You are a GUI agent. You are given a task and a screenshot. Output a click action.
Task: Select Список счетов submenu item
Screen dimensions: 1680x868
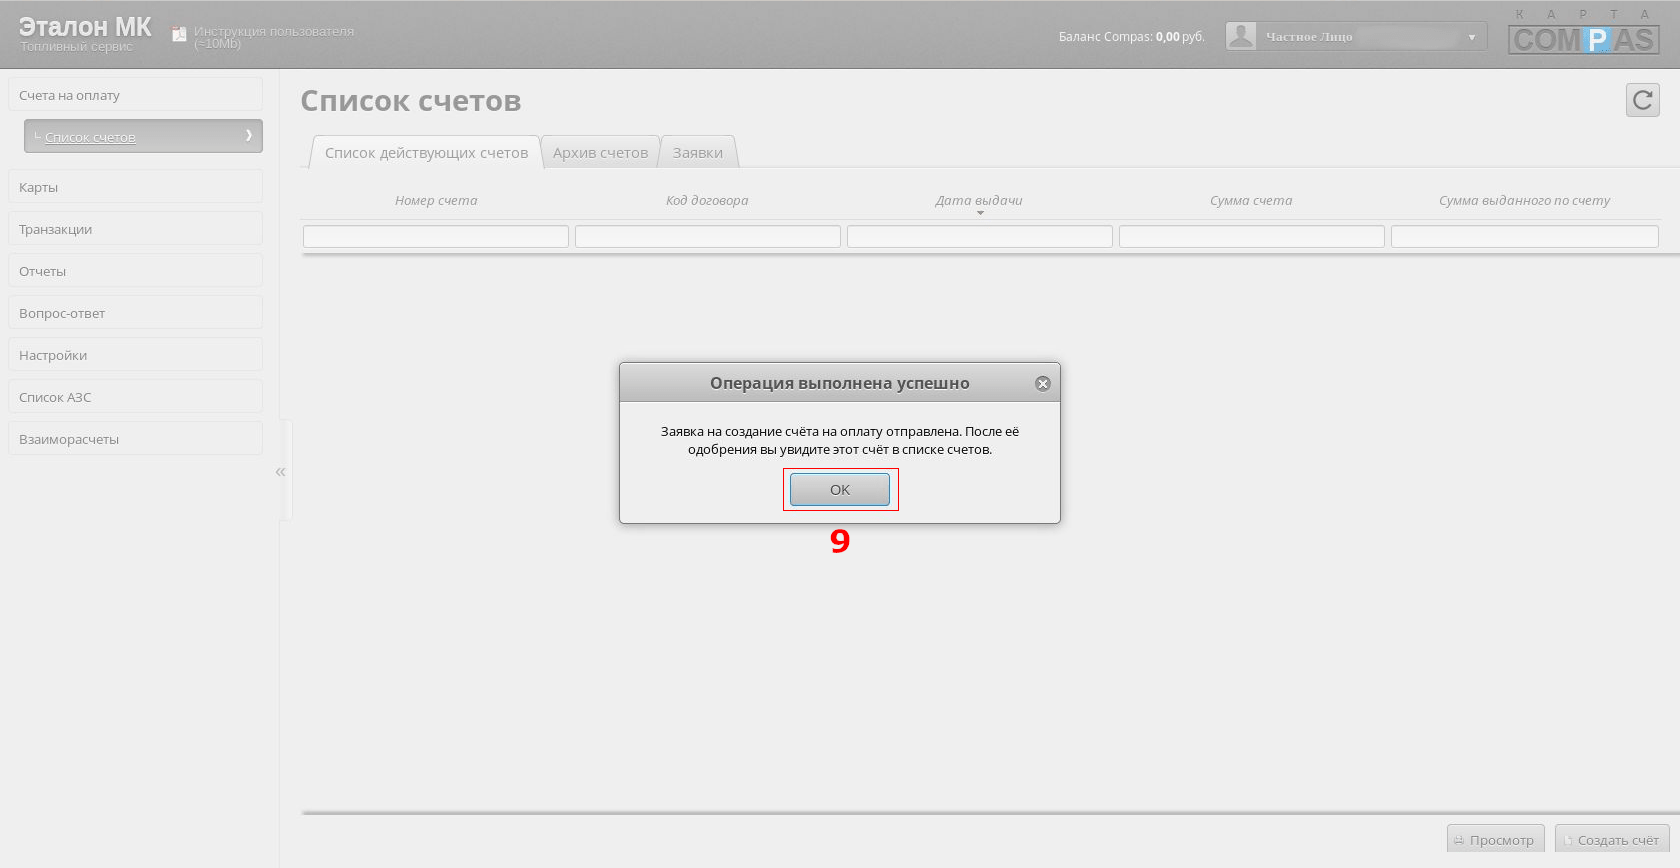pos(143,136)
